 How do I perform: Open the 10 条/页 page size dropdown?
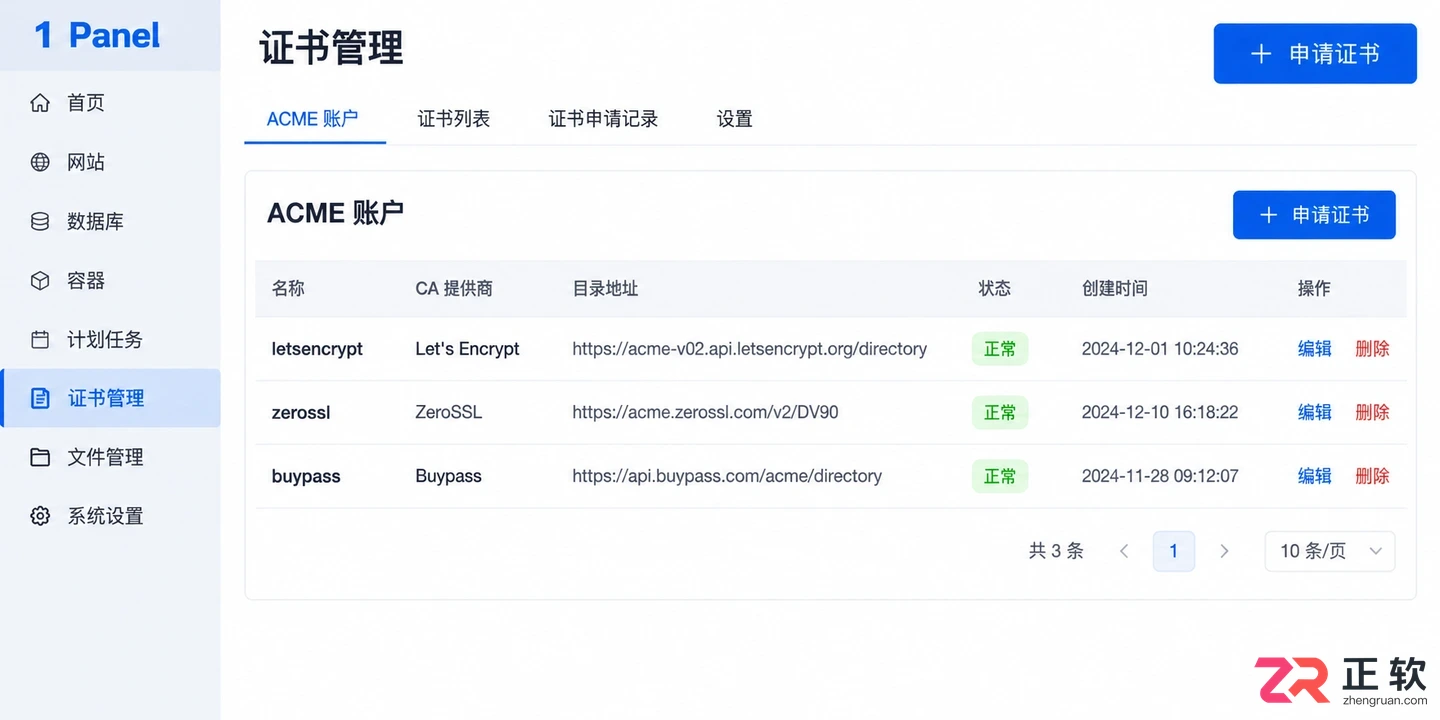point(1330,551)
